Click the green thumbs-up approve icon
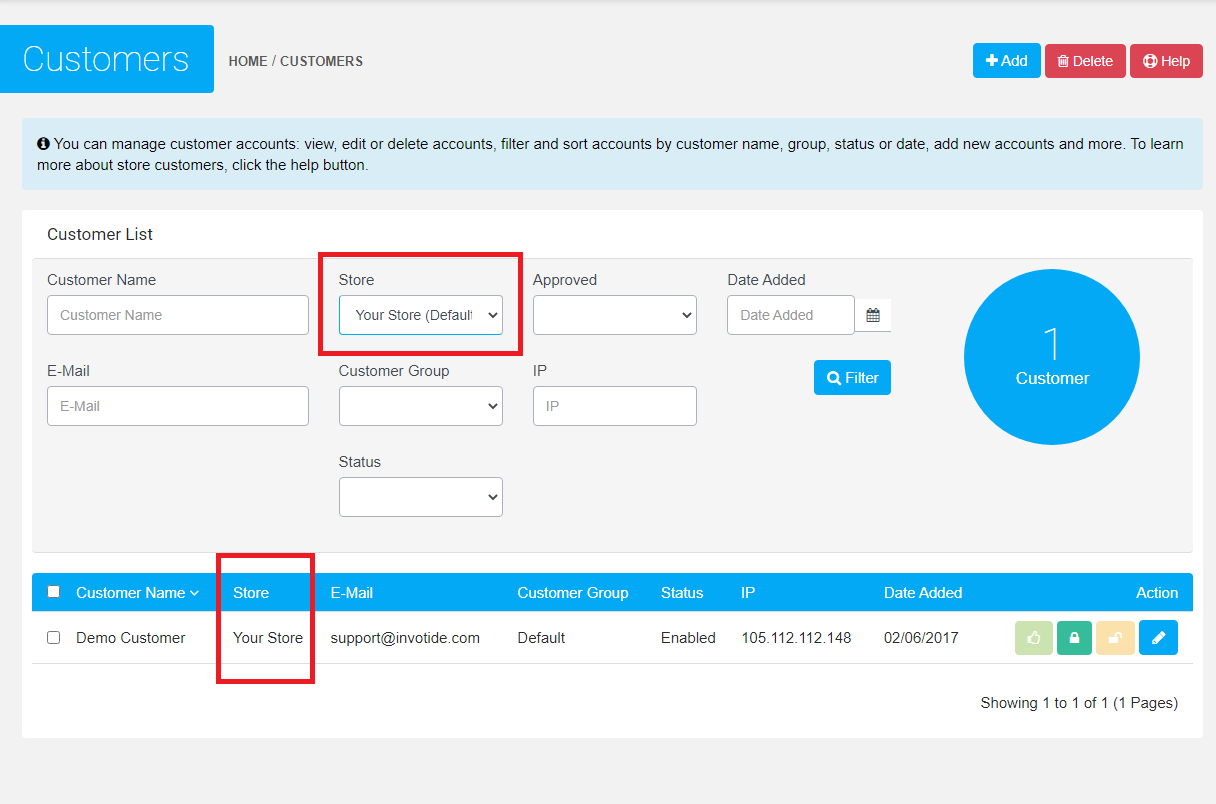1216x804 pixels. tap(1034, 638)
